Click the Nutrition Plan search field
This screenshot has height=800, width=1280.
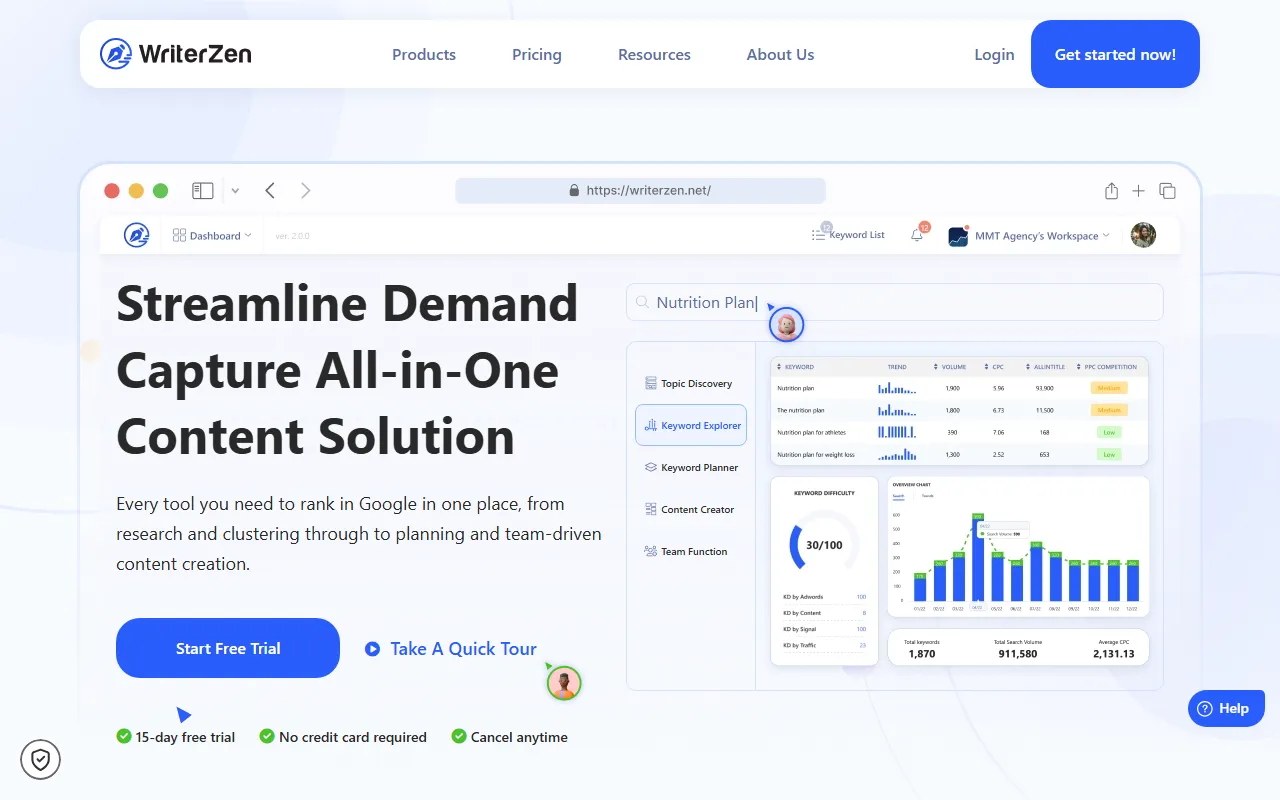pyautogui.click(x=895, y=302)
